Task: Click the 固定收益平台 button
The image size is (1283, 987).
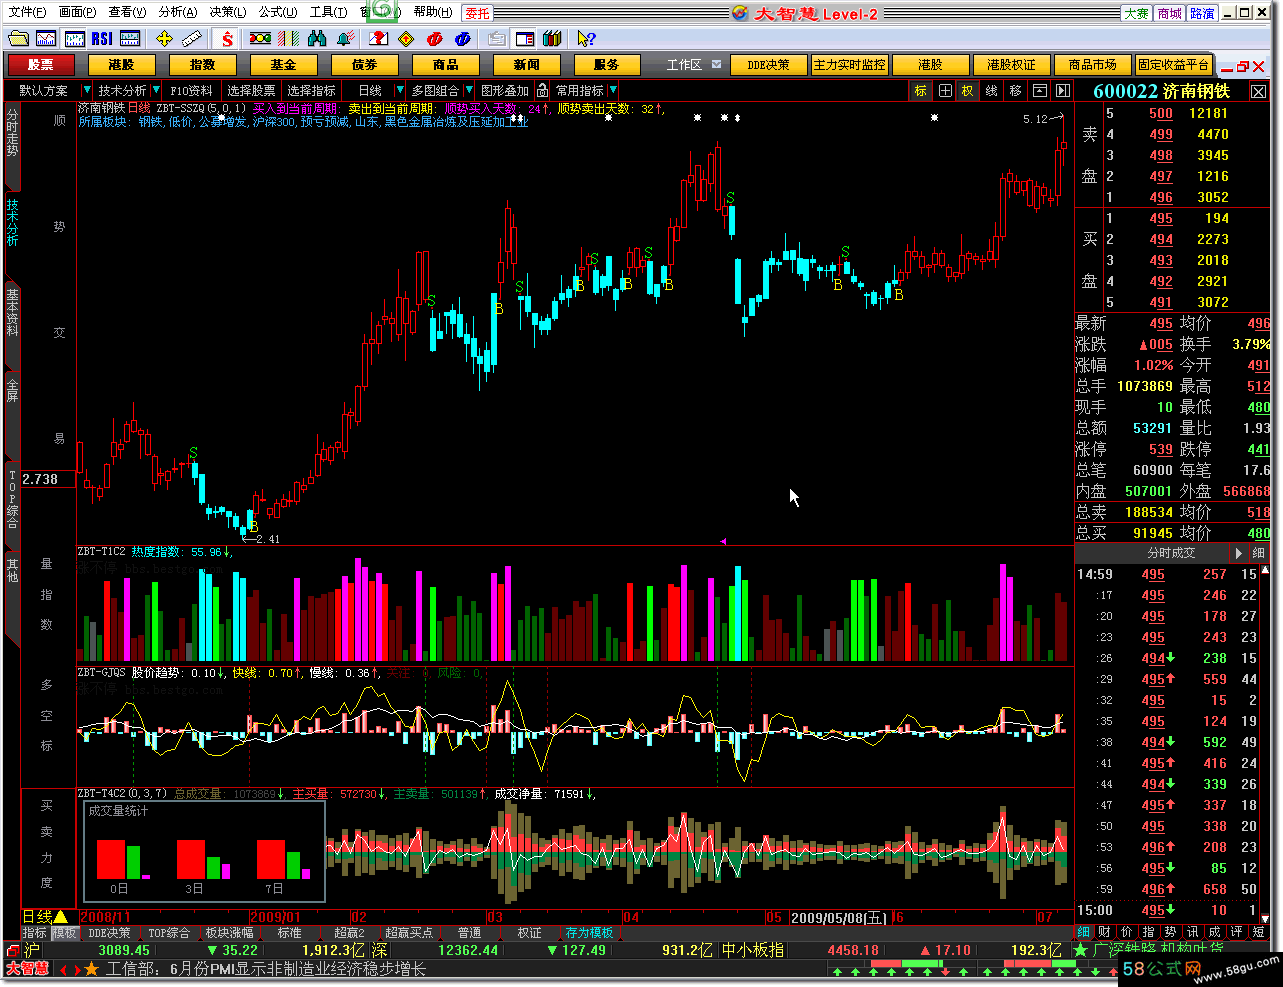Action: coord(1174,64)
